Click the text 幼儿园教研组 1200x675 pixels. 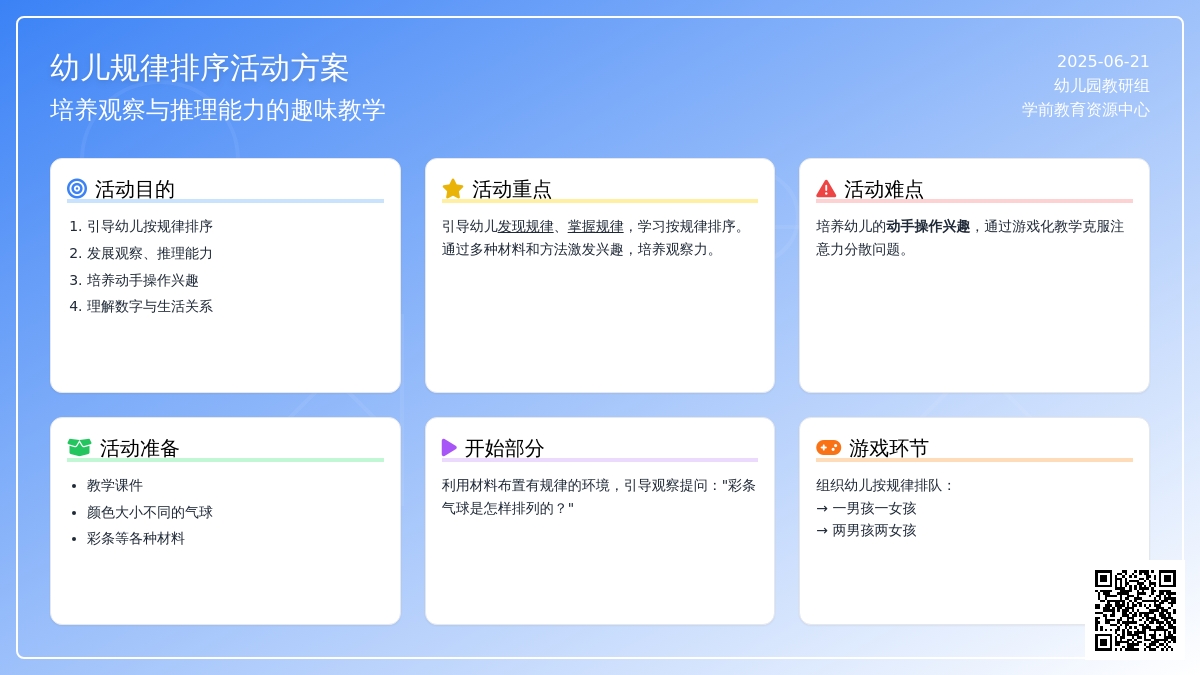point(1102,85)
